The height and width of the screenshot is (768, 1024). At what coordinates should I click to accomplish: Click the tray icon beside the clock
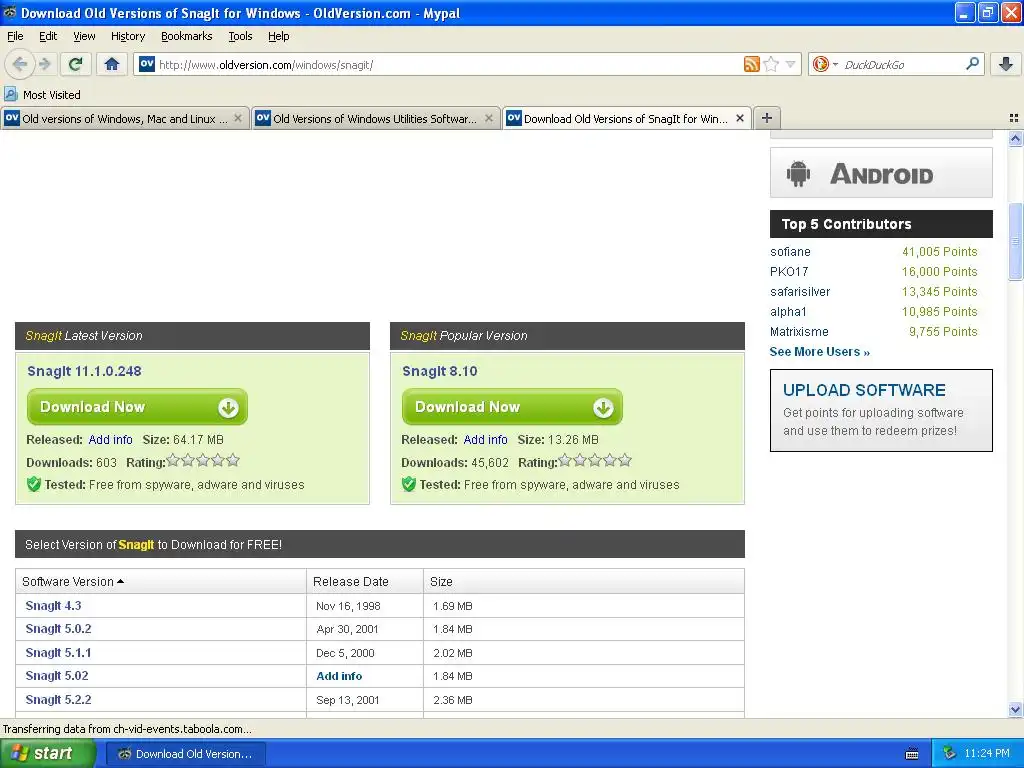[949, 754]
